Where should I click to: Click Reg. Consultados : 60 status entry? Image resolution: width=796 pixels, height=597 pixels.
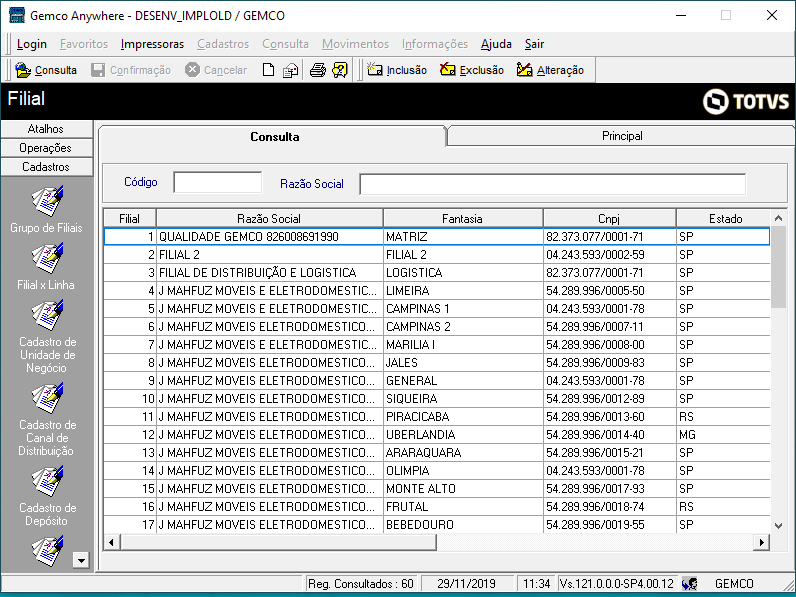[361, 584]
